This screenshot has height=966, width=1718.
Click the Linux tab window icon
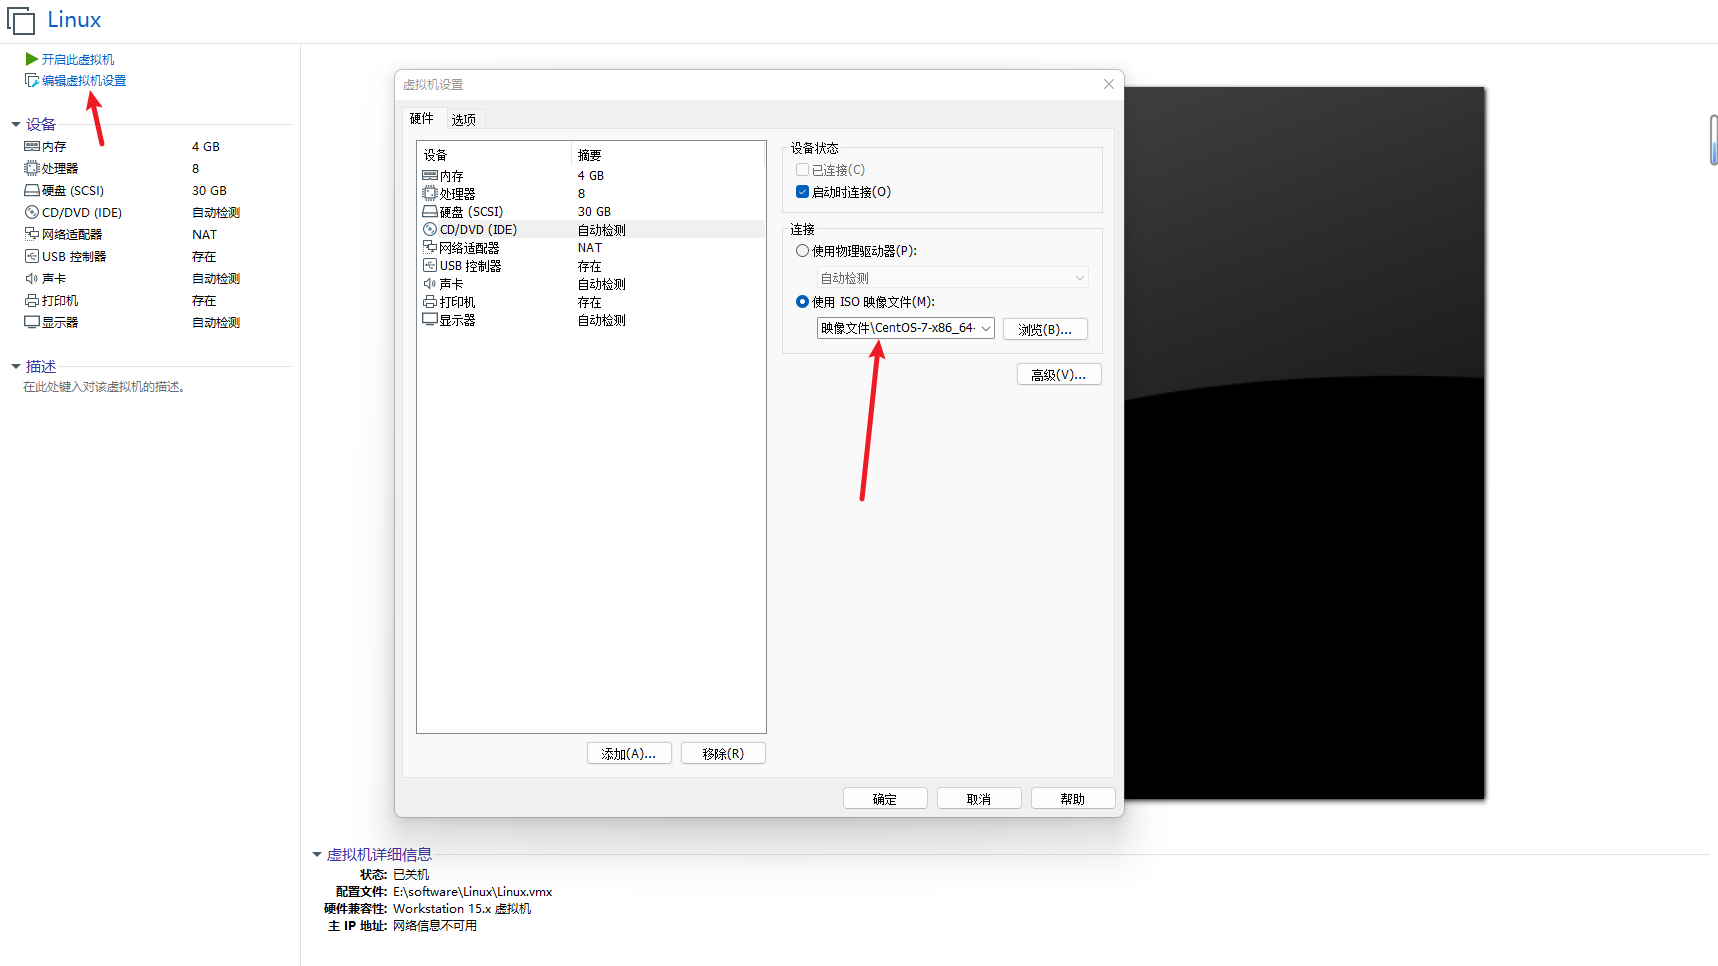point(21,20)
